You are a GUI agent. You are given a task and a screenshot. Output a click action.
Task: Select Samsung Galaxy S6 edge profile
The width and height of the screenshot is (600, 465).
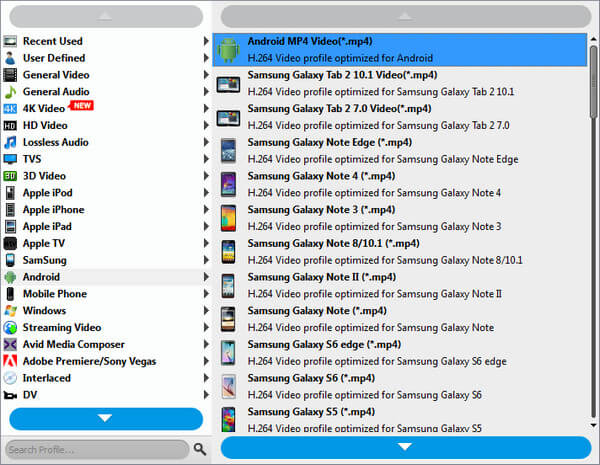click(400, 353)
